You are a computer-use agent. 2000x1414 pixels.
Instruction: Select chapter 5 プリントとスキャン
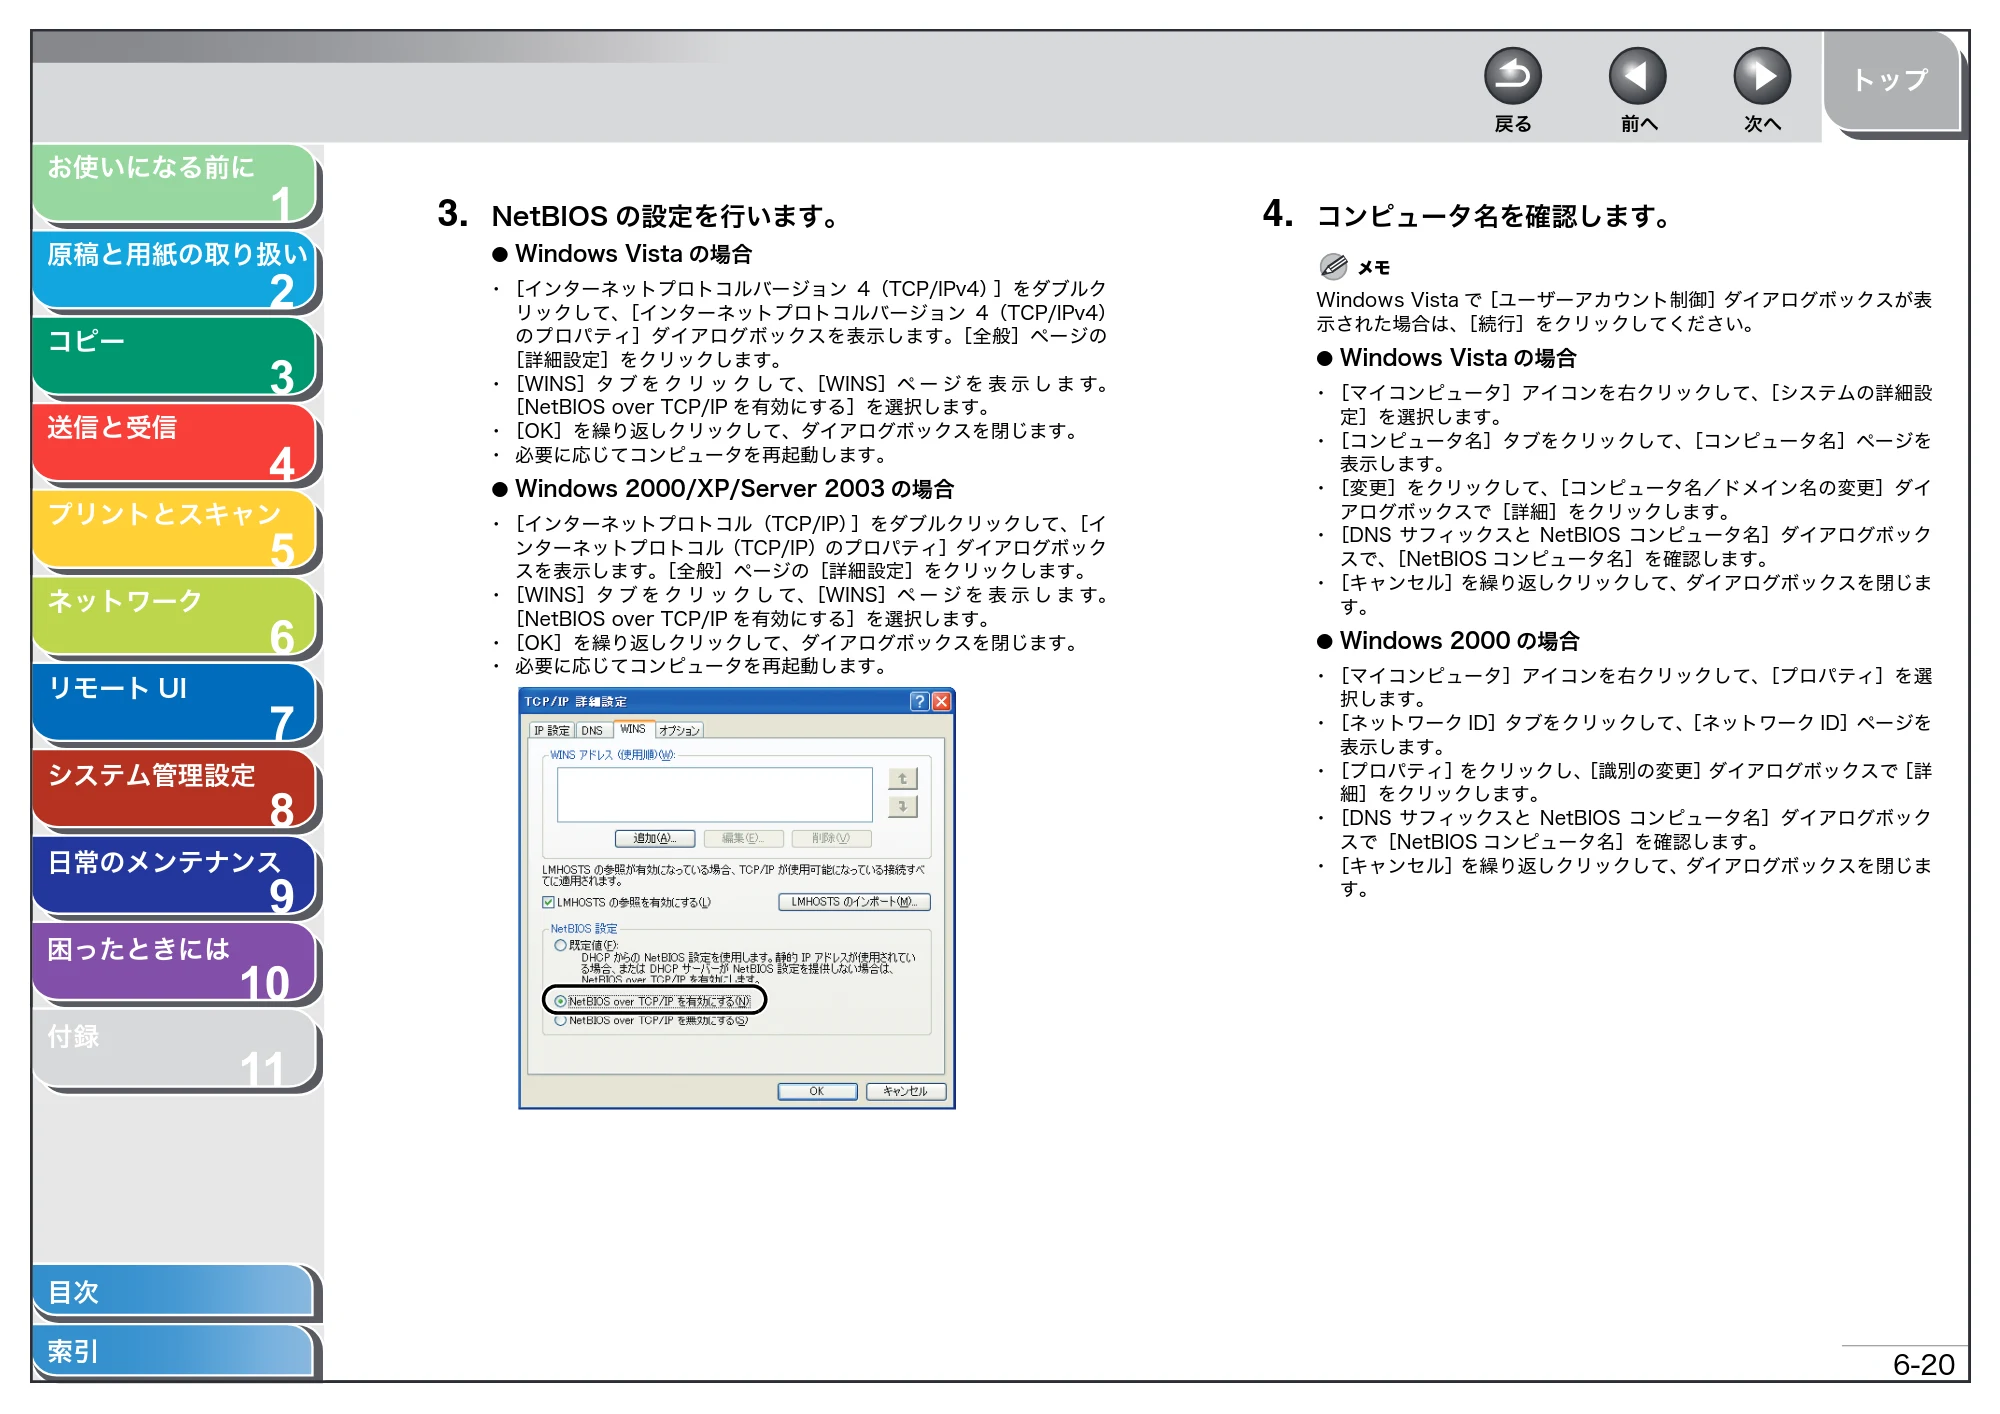pos(174,530)
